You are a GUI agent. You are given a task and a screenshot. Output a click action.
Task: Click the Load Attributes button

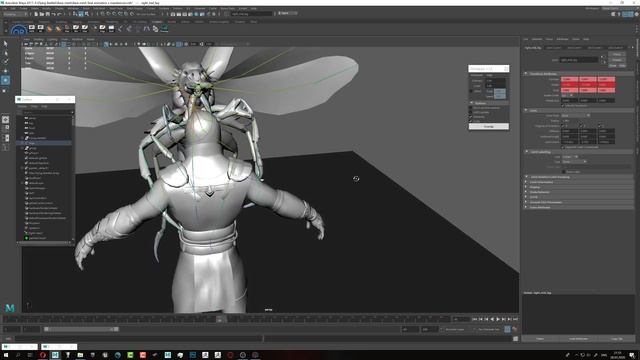pos(578,339)
